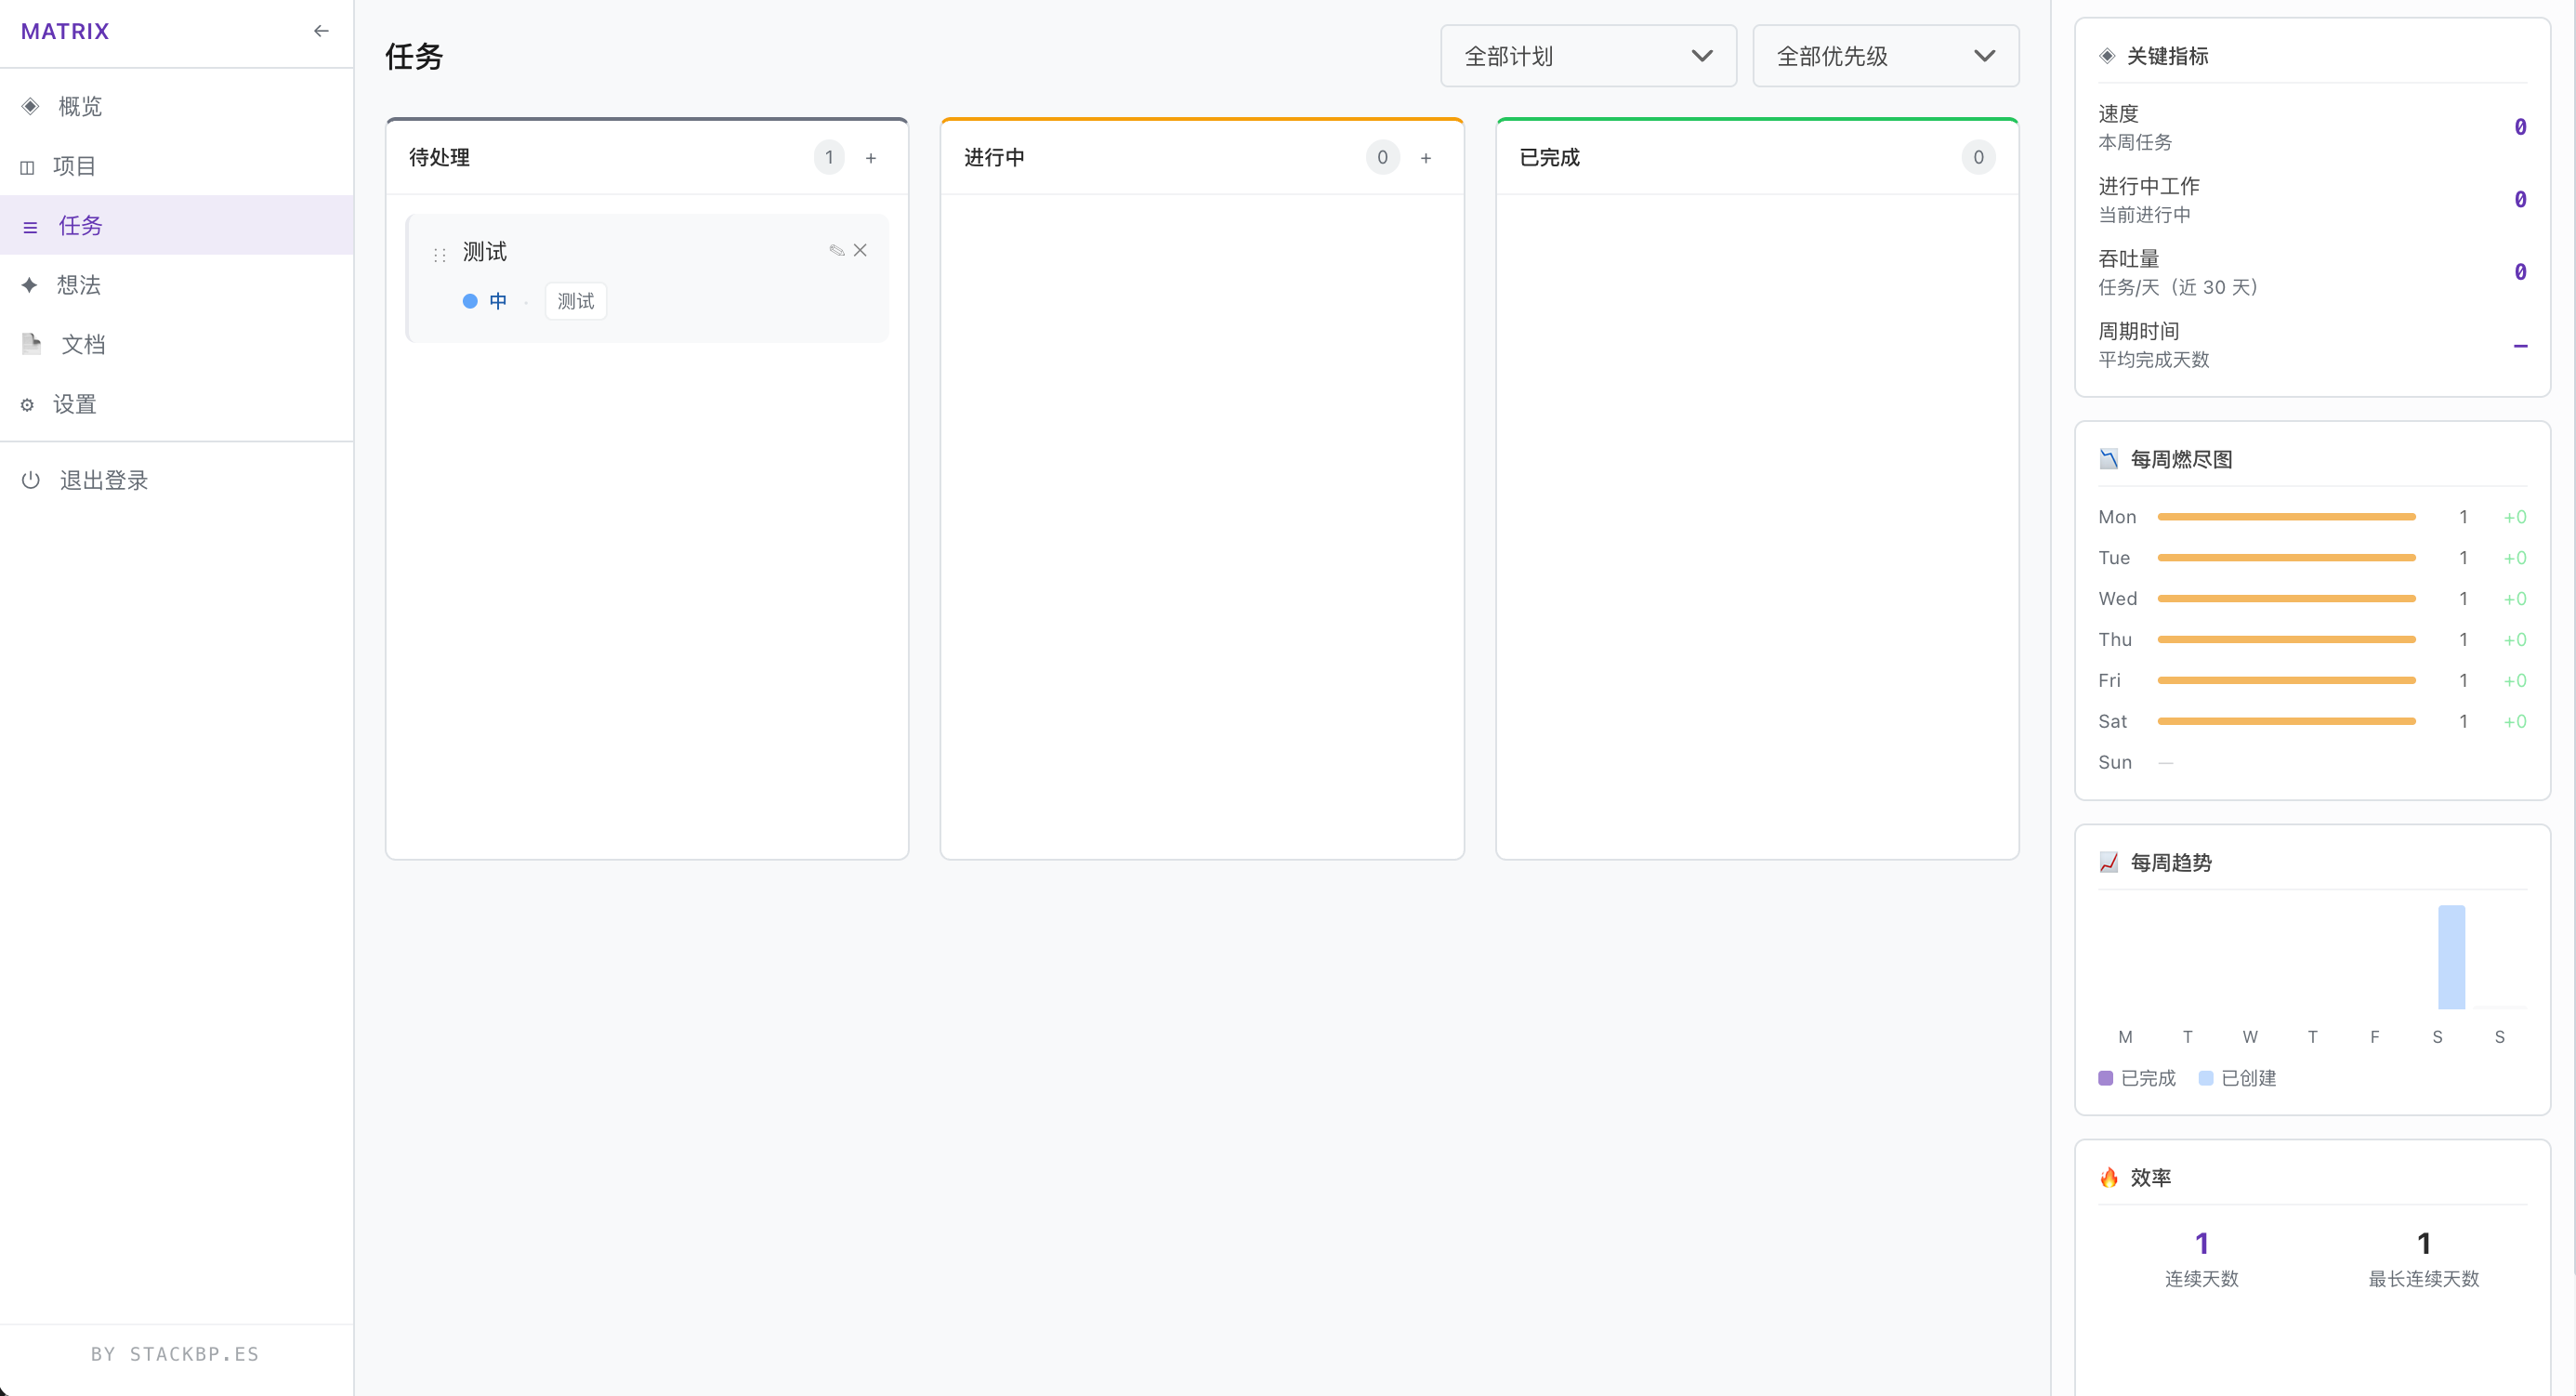Click the 最长连续天数 value
The image size is (2576, 1396).
click(2423, 1243)
